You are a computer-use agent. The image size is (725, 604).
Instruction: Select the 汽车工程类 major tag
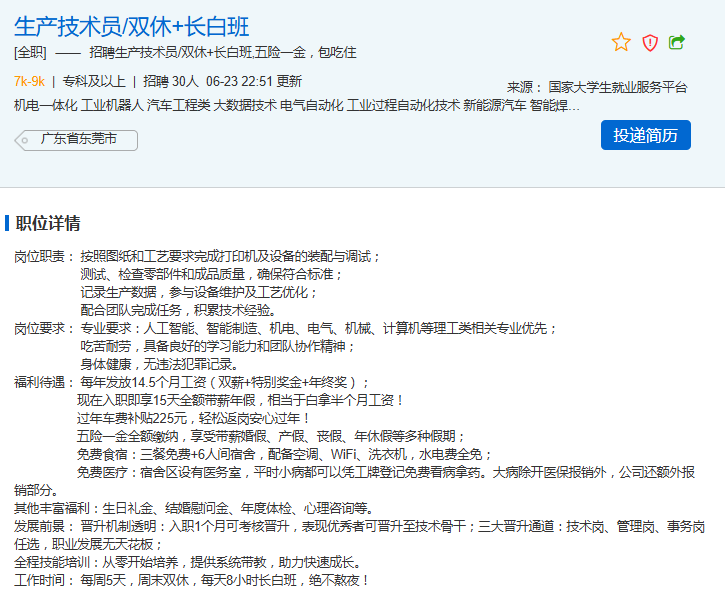point(179,105)
